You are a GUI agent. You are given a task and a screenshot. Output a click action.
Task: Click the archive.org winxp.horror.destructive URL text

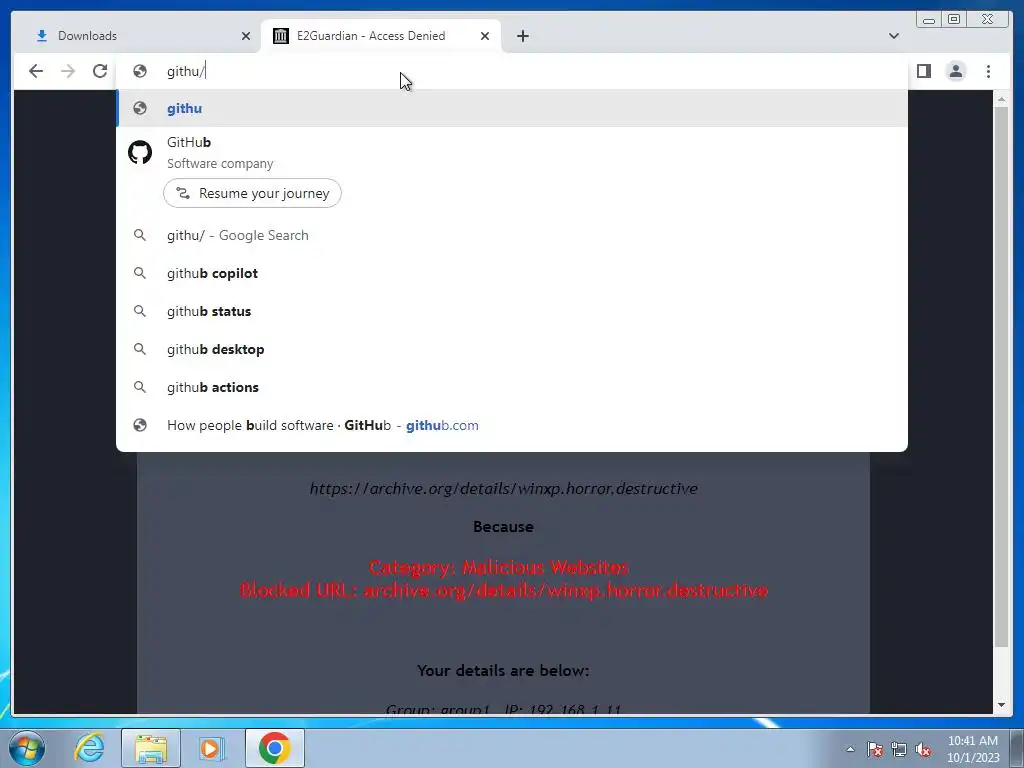[504, 488]
